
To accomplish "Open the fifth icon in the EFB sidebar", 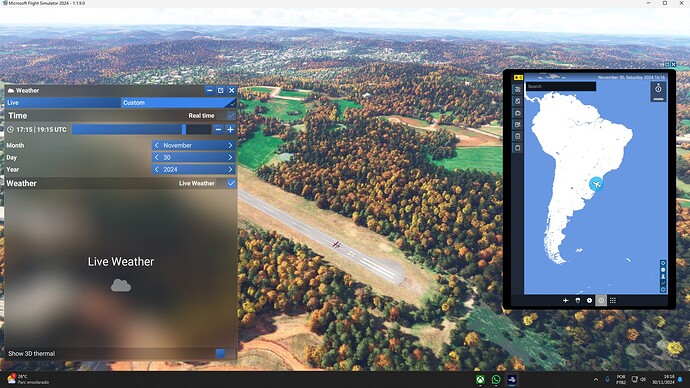I will coord(518,136).
